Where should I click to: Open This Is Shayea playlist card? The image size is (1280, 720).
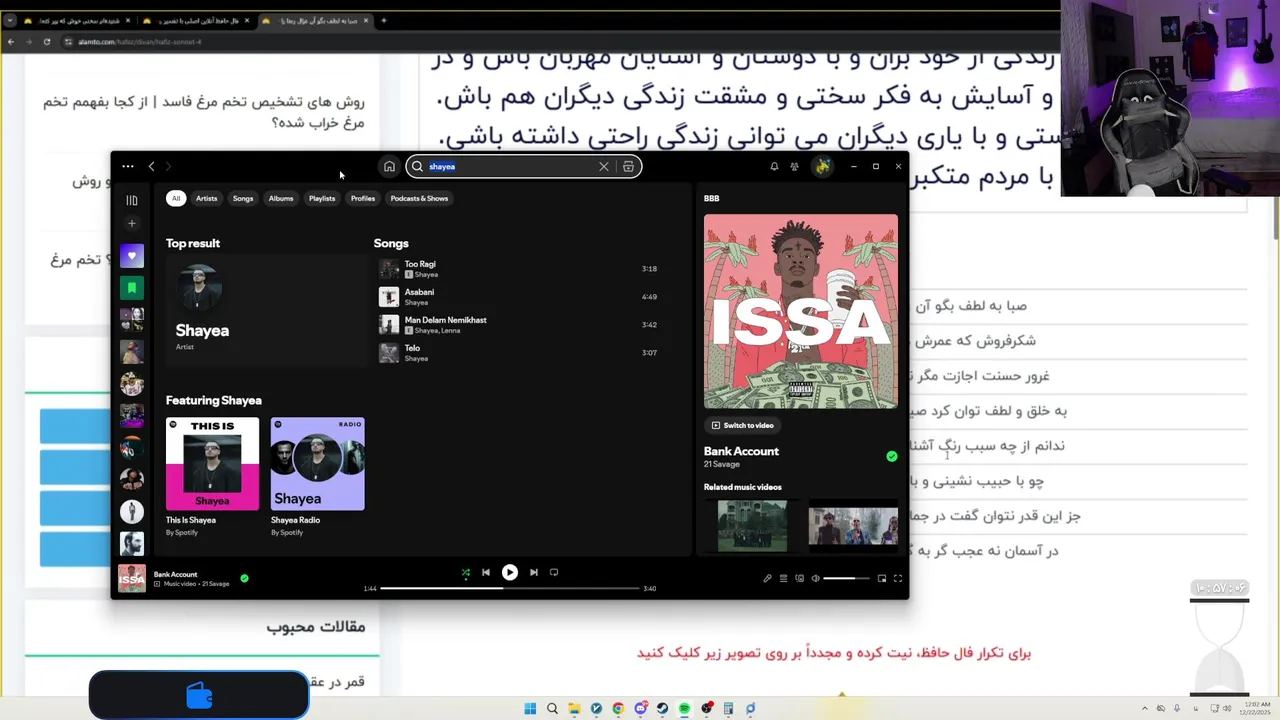(x=212, y=477)
